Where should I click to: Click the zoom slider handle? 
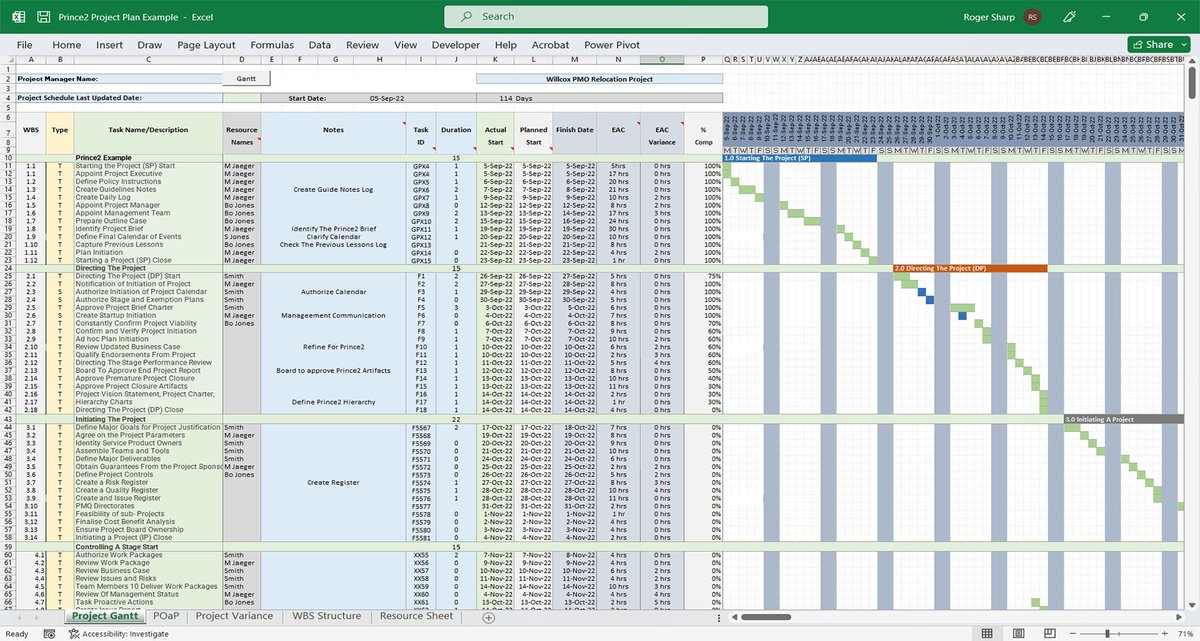coord(1108,633)
